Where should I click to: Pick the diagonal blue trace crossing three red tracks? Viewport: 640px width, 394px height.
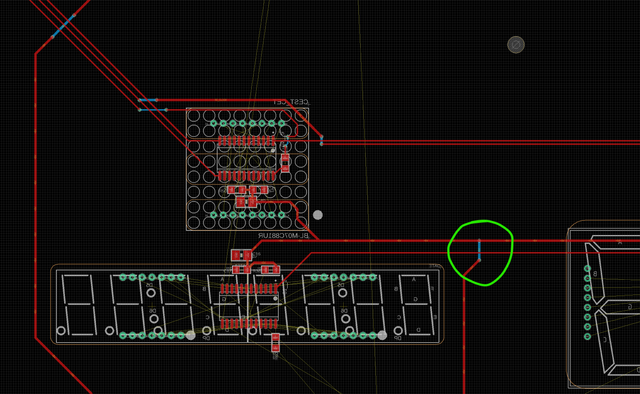tap(63, 26)
